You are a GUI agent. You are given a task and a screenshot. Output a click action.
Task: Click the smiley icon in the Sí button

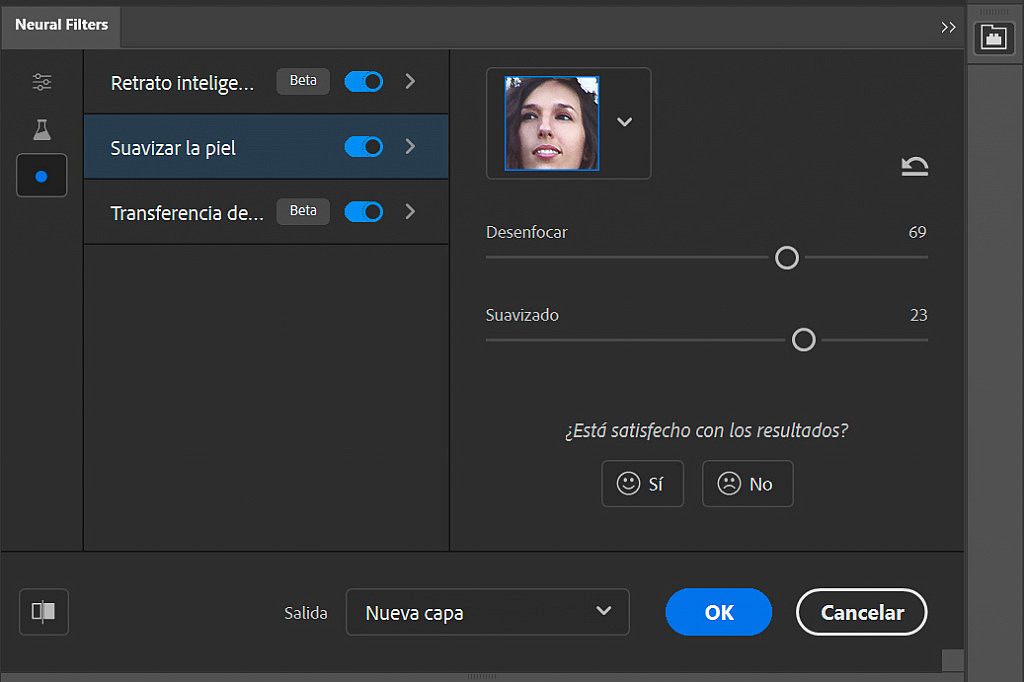point(629,483)
